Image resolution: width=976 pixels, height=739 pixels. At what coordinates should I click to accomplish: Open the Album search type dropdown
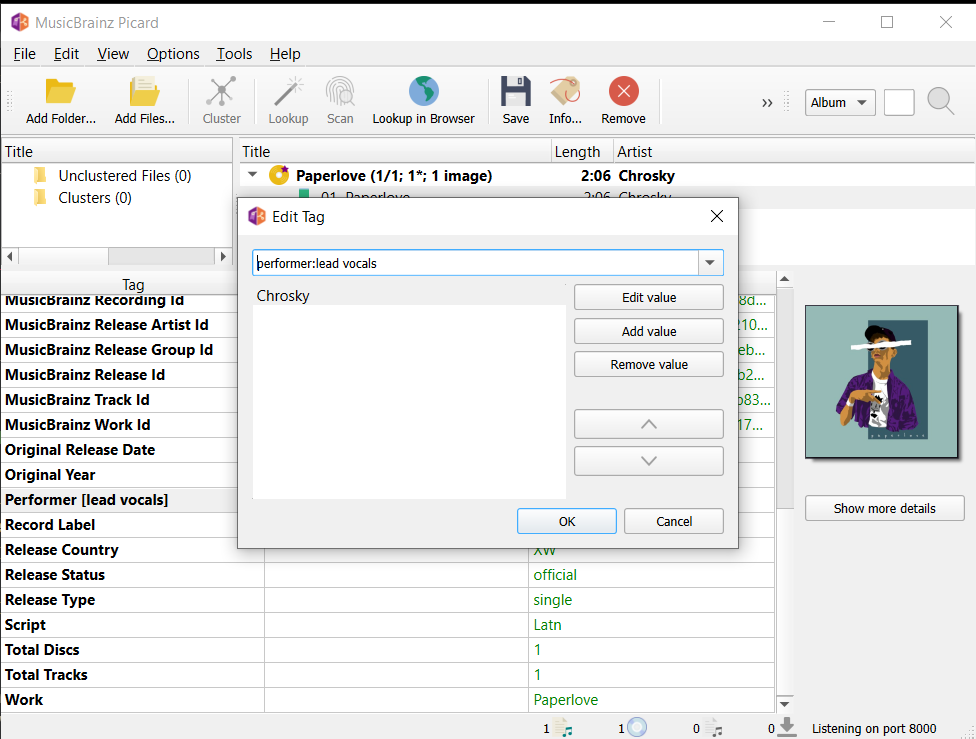tap(840, 103)
